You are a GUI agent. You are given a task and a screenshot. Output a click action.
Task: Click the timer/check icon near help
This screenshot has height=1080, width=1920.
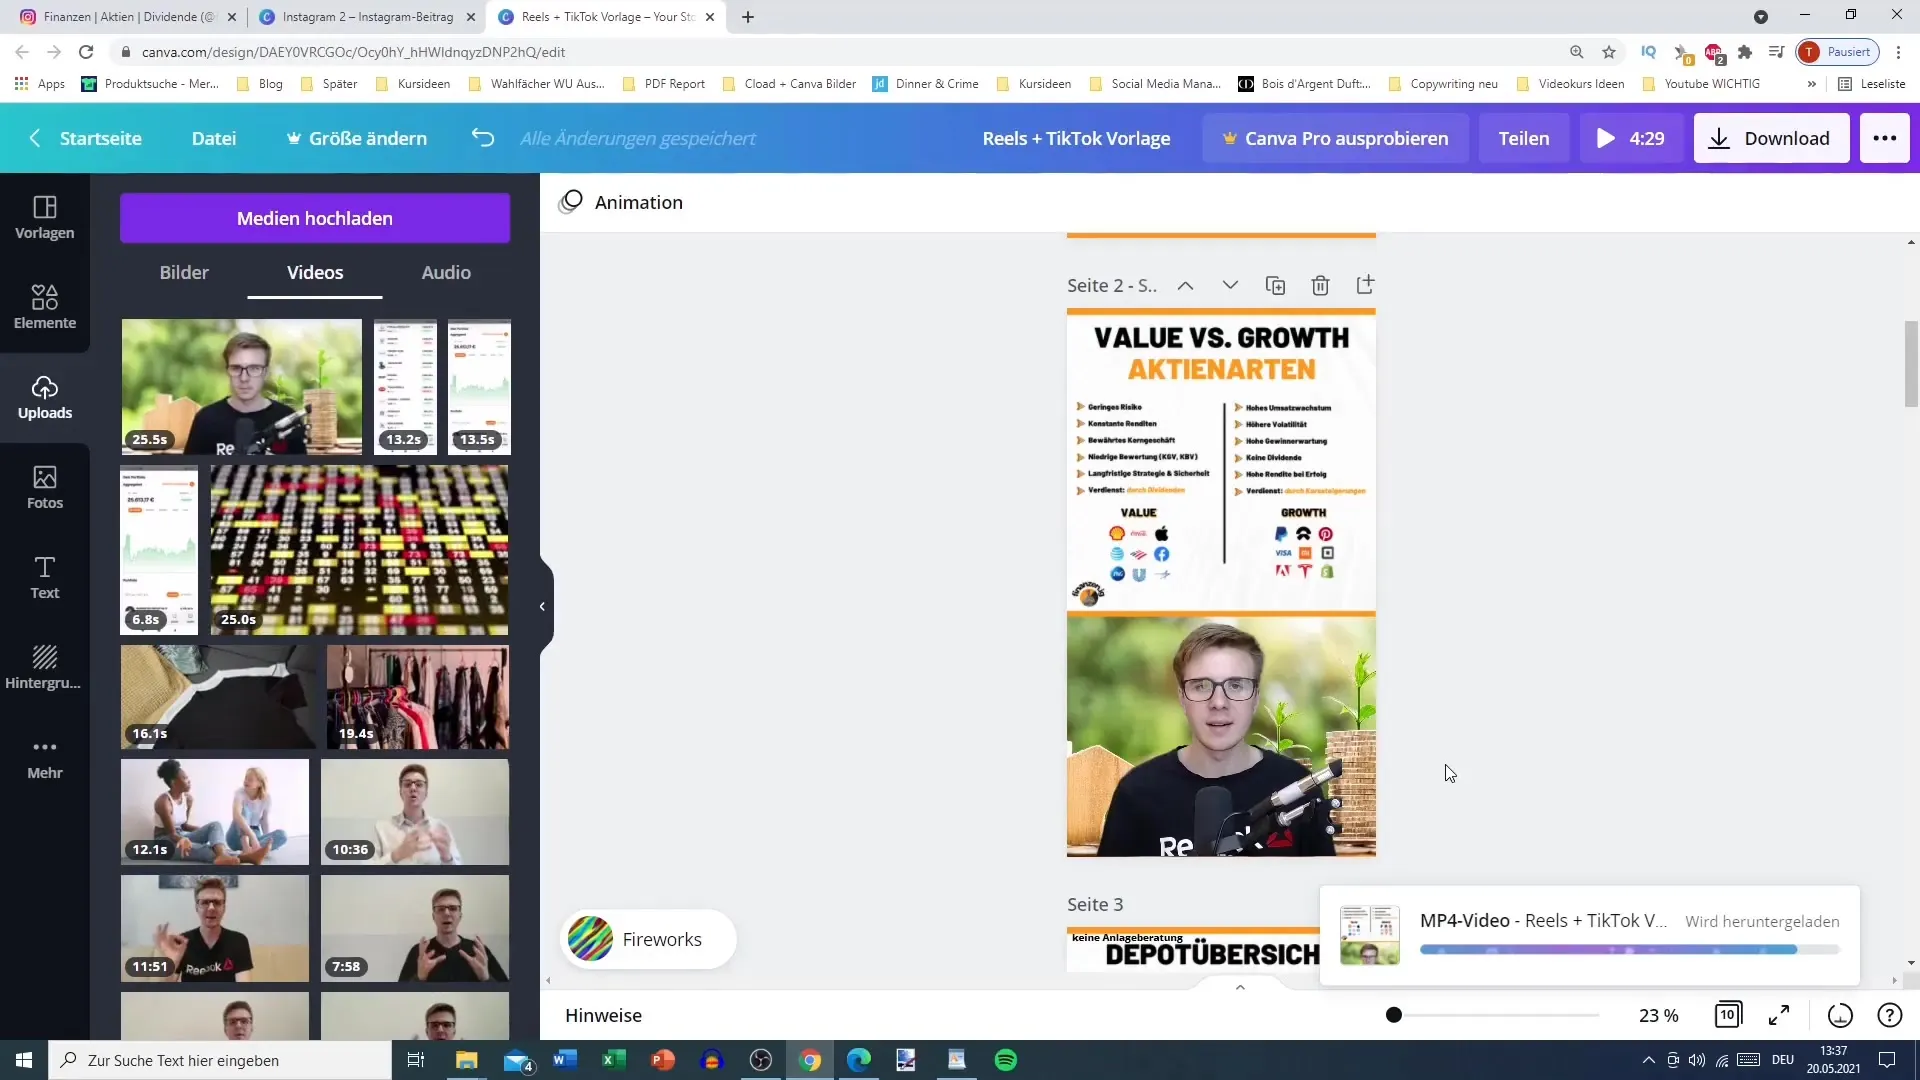1840,1015
